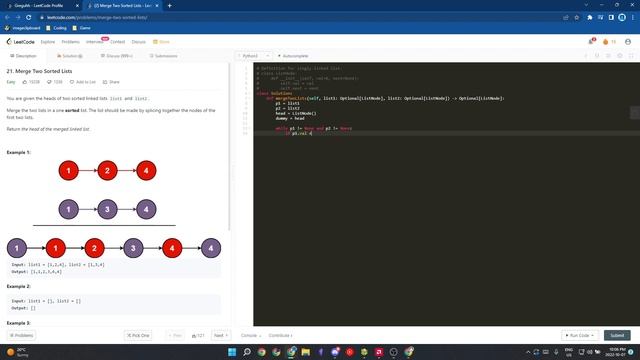Toggle the Autocomplete option
The width and height of the screenshot is (640, 360).
tap(293, 56)
